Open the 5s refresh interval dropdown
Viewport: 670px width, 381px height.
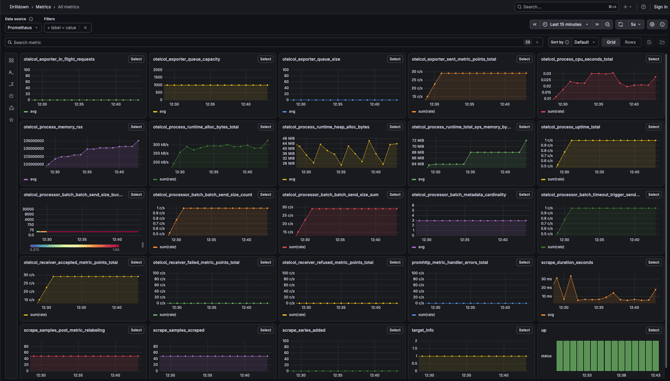(x=636, y=24)
